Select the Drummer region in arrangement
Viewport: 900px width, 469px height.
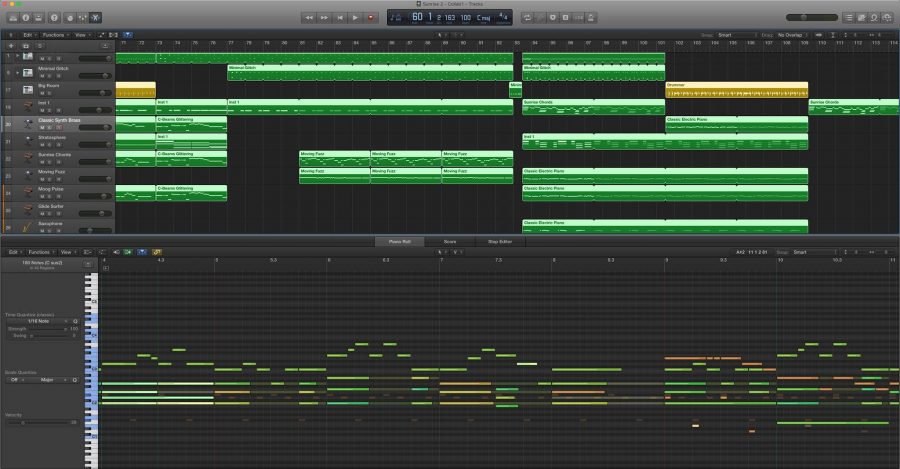(x=736, y=90)
